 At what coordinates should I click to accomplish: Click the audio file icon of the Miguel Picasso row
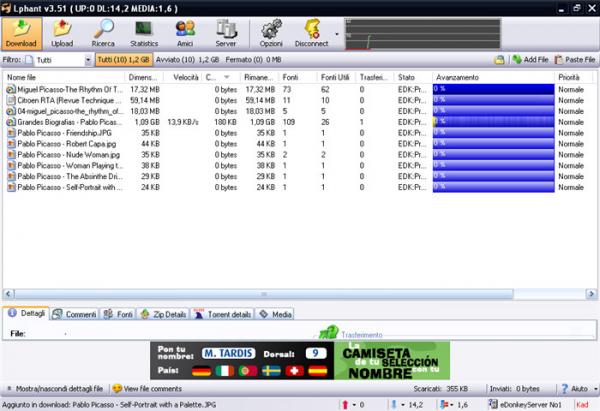click(11, 90)
